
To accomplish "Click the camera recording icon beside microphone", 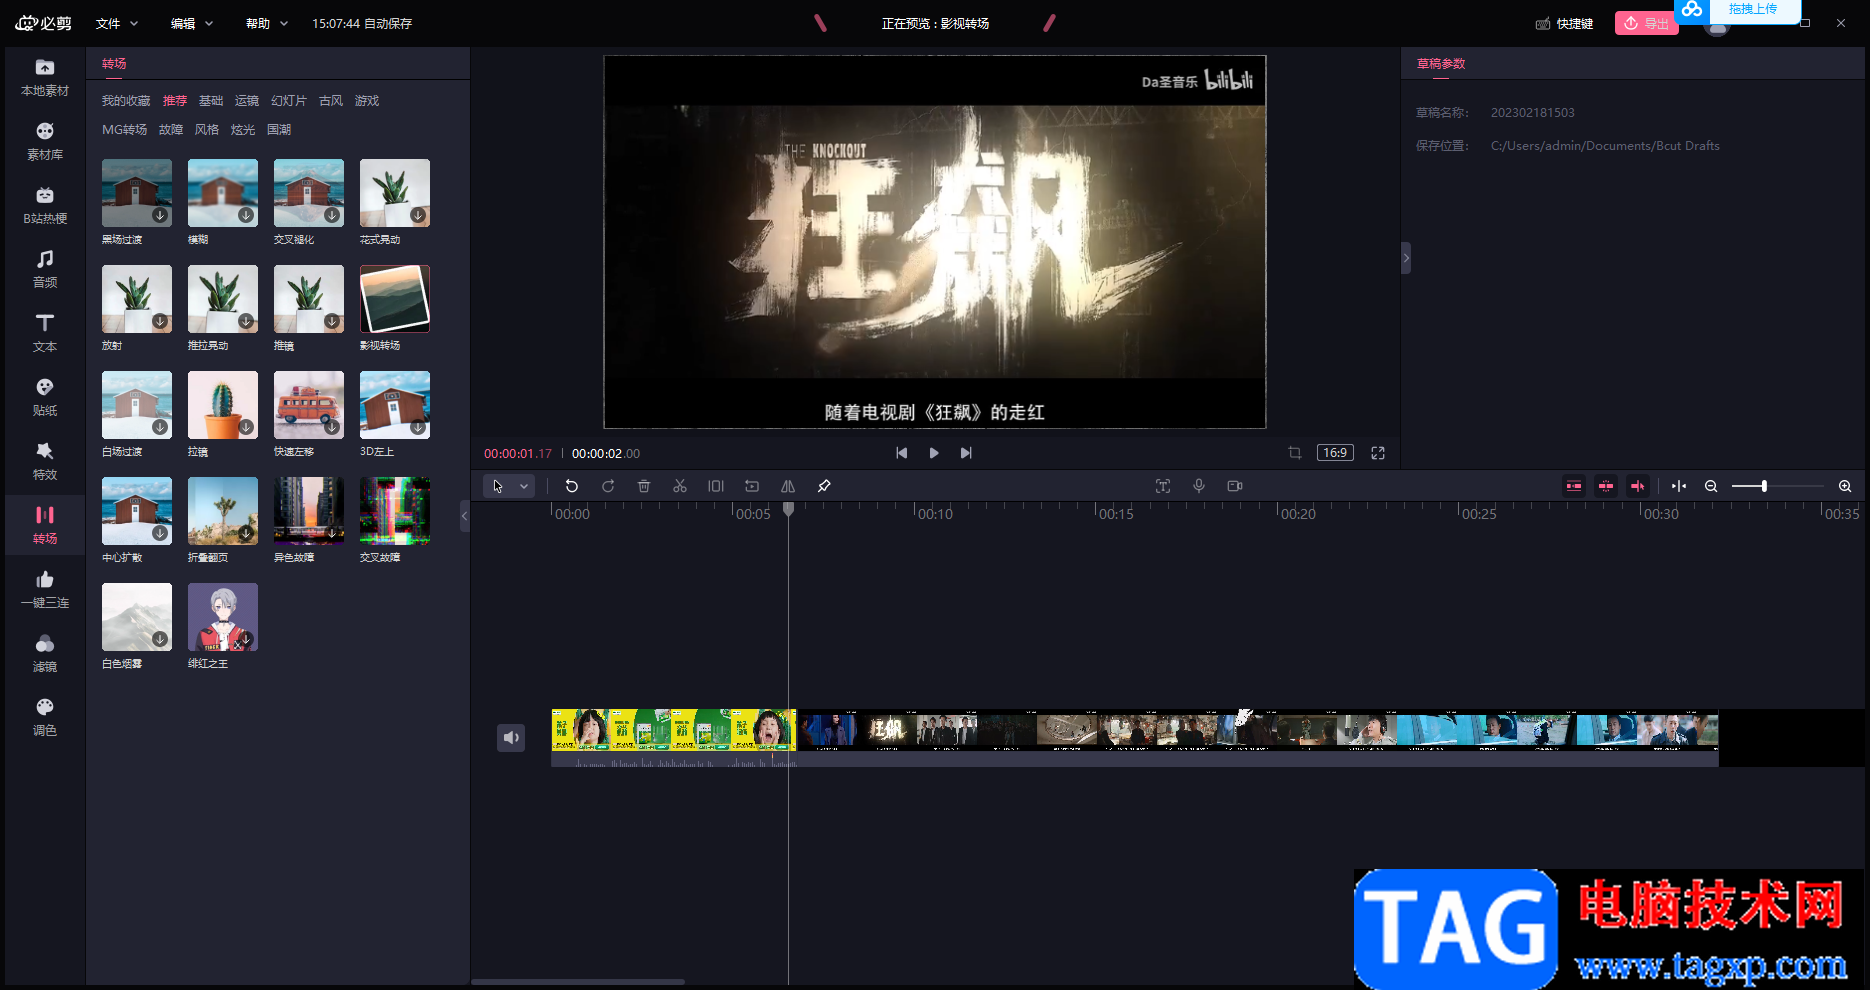I will pos(1235,486).
